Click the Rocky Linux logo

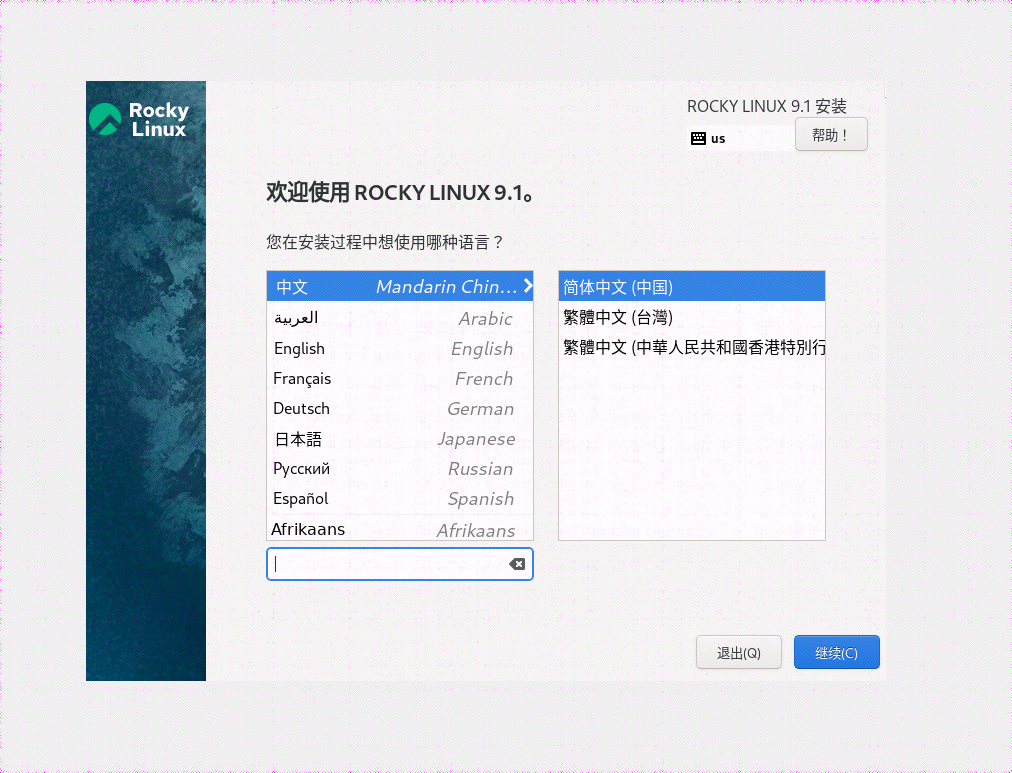click(139, 120)
